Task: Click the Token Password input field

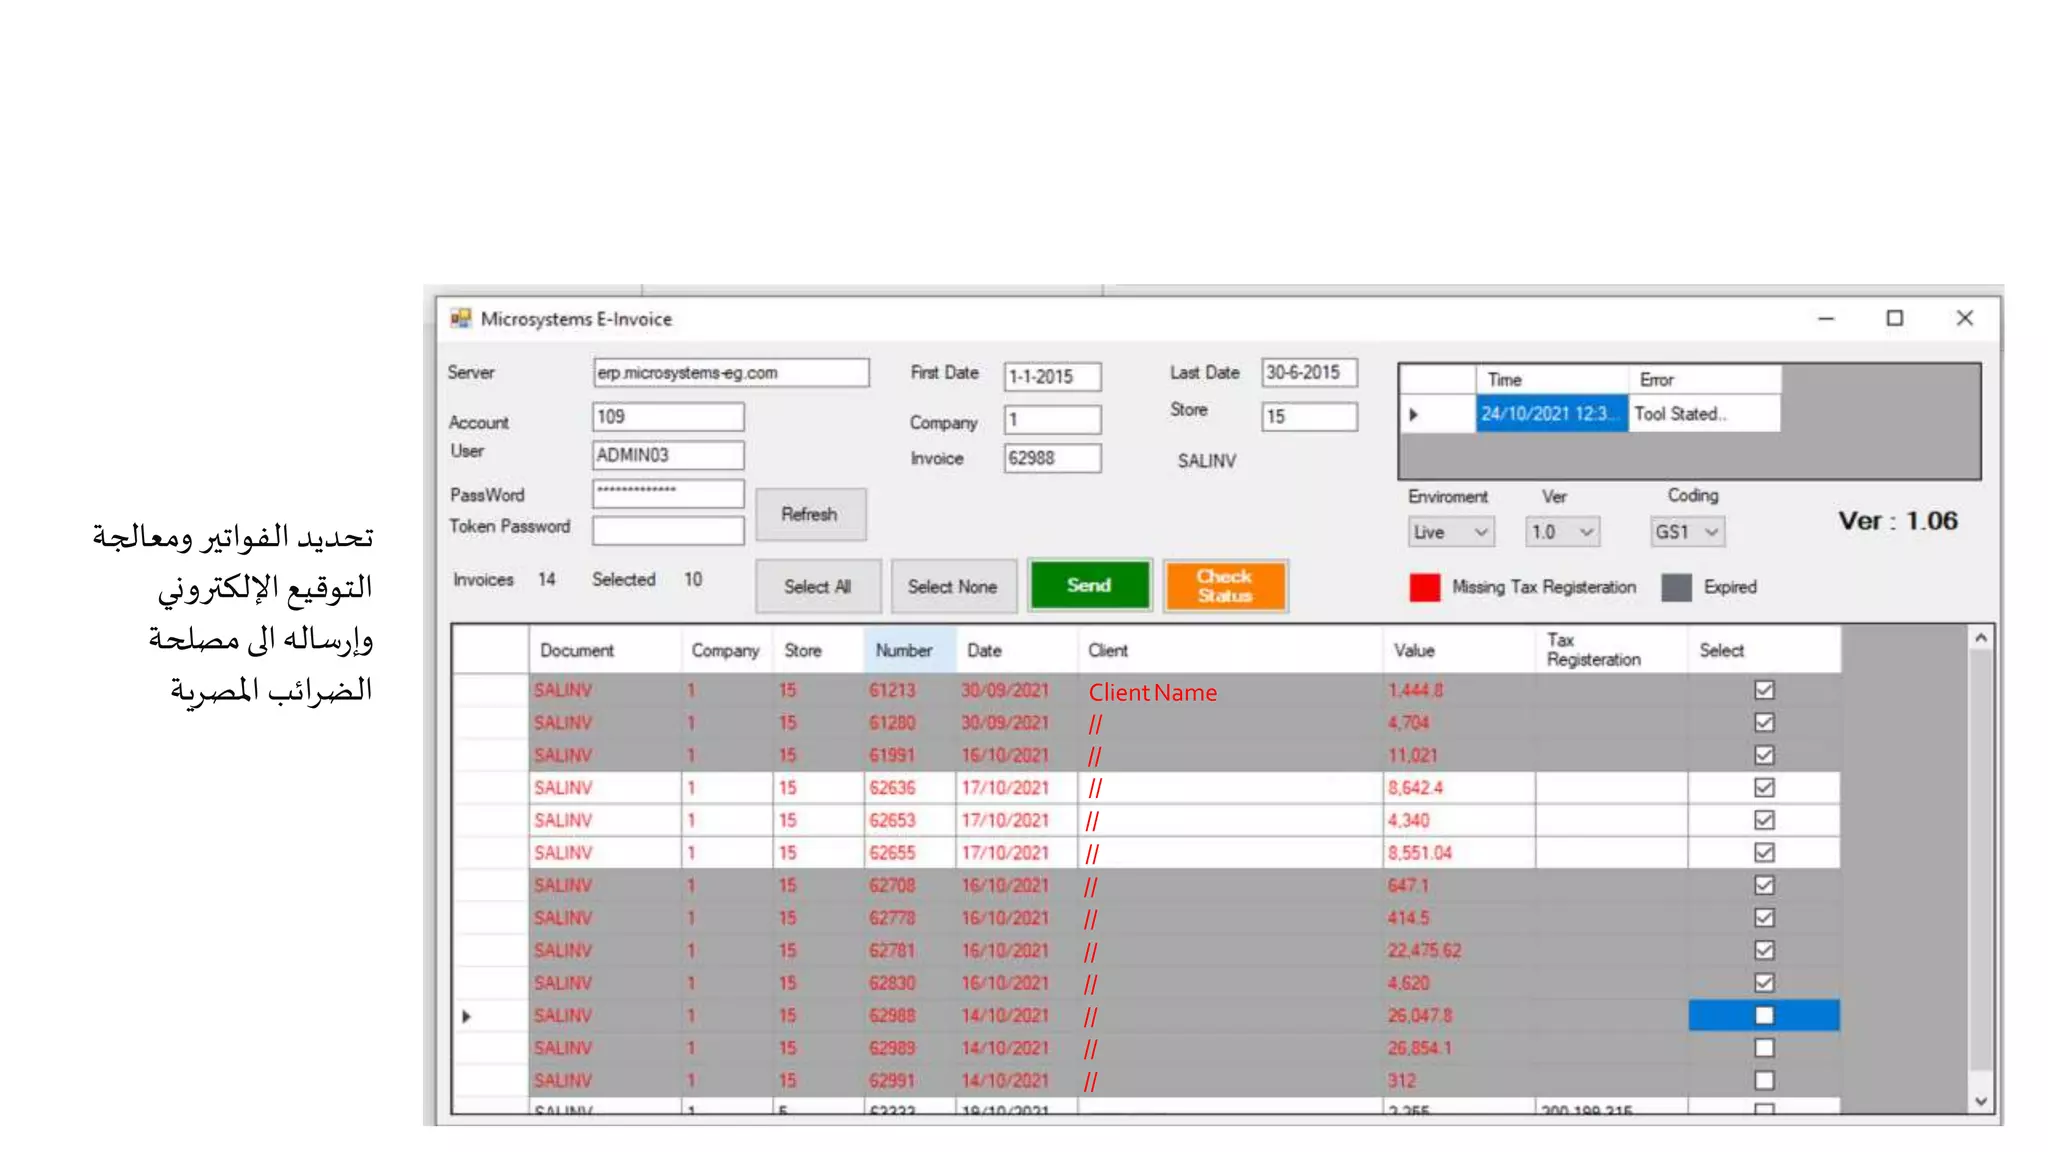Action: [x=667, y=529]
